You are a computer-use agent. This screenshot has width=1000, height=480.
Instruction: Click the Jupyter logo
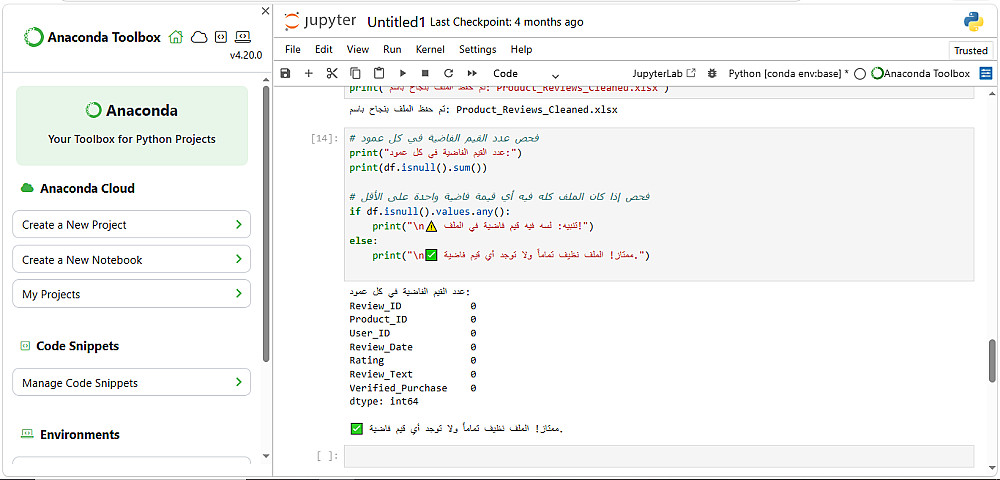320,21
